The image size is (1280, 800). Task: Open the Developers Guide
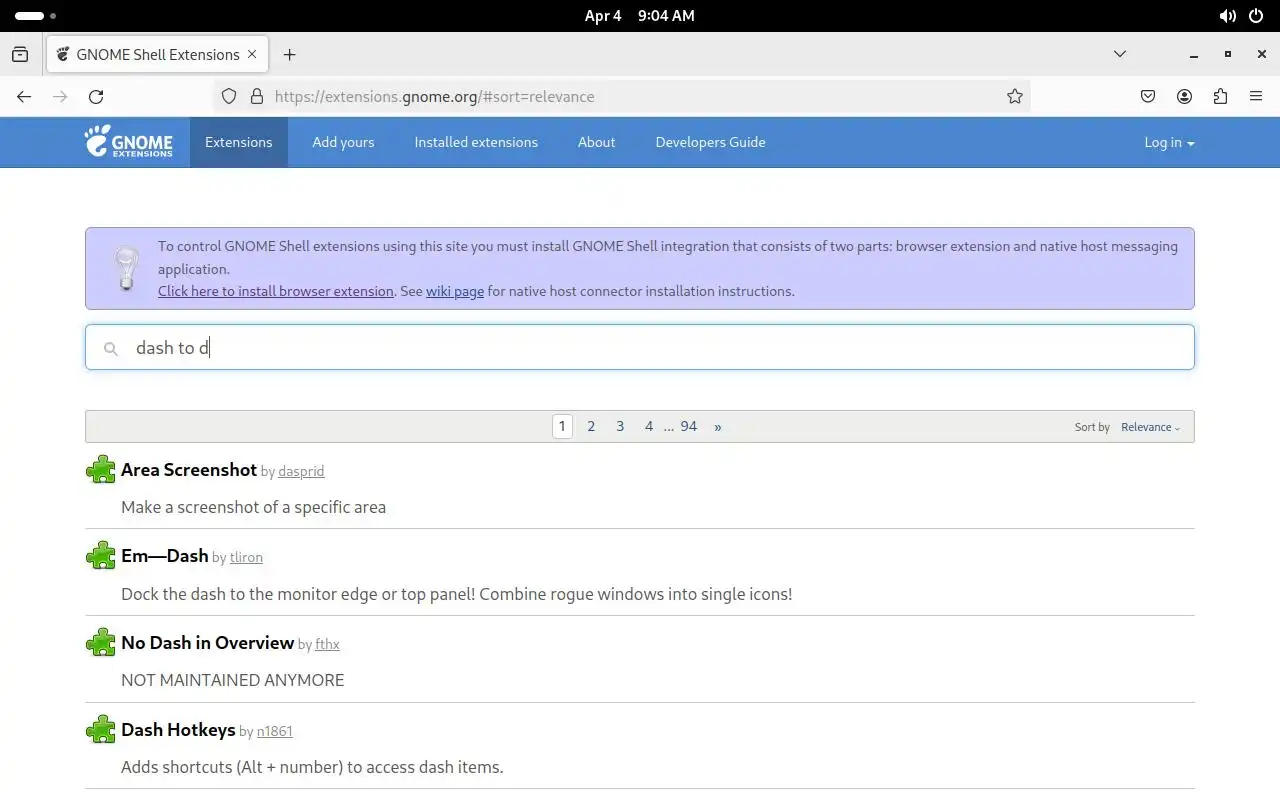[x=710, y=142]
